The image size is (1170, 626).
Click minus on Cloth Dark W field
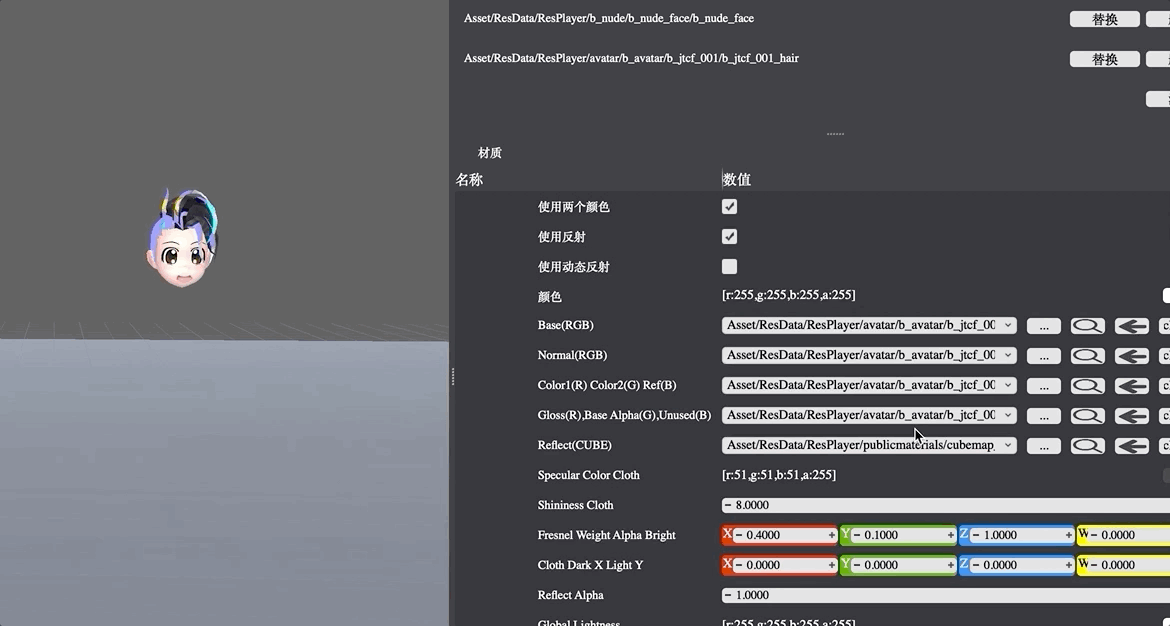point(1095,565)
